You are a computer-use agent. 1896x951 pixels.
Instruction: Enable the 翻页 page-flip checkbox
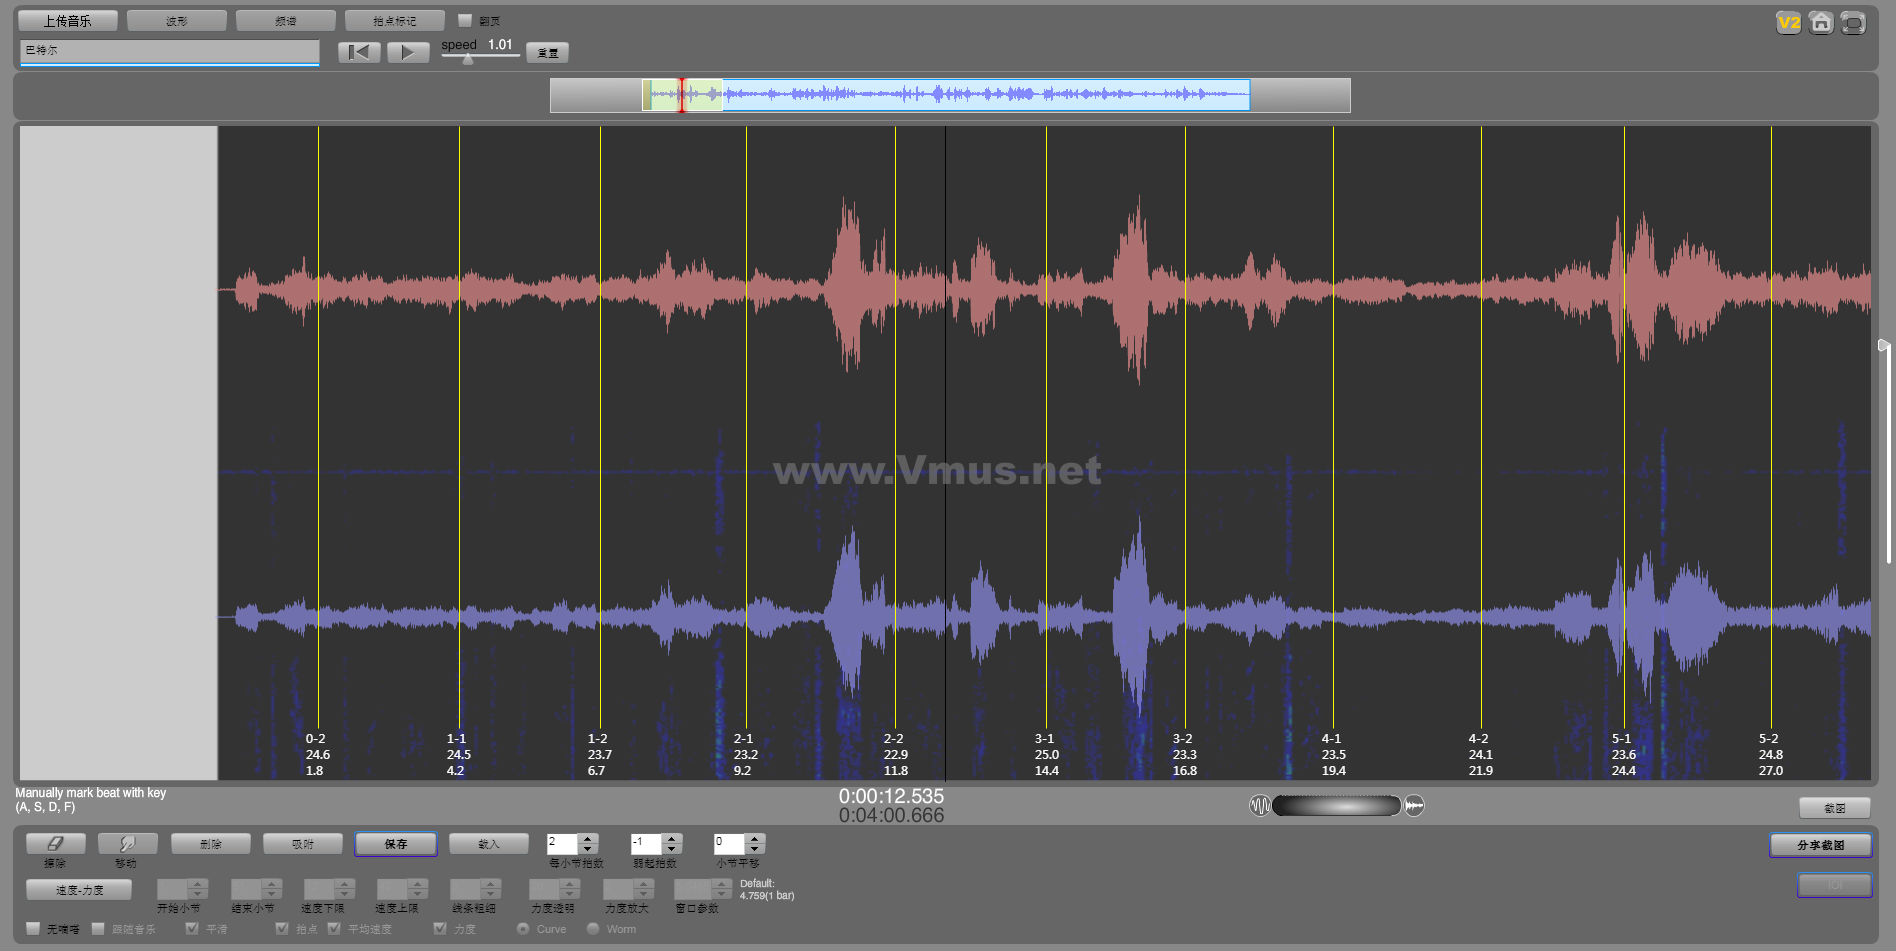(465, 20)
